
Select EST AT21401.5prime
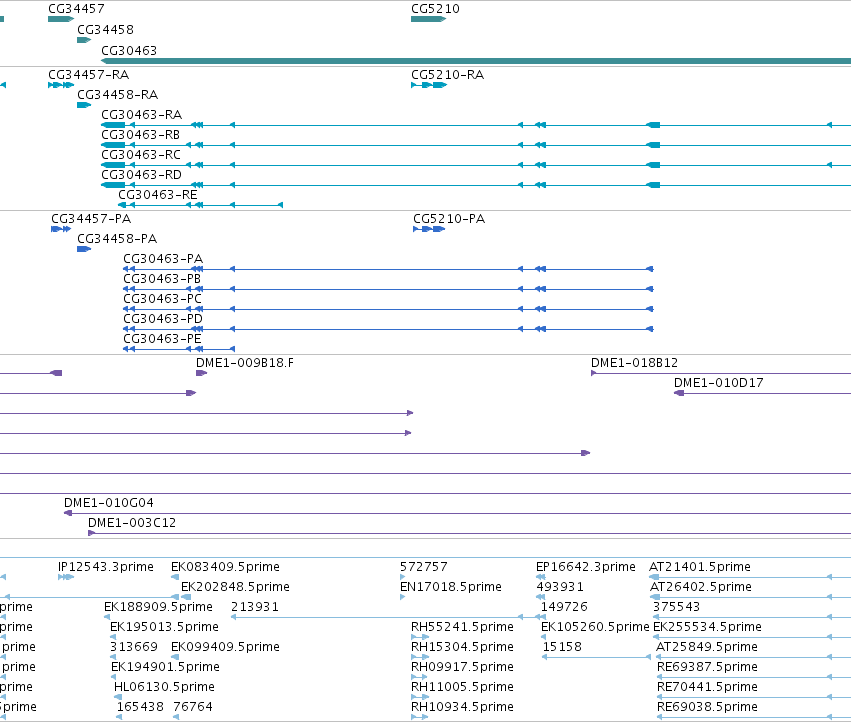[700, 567]
